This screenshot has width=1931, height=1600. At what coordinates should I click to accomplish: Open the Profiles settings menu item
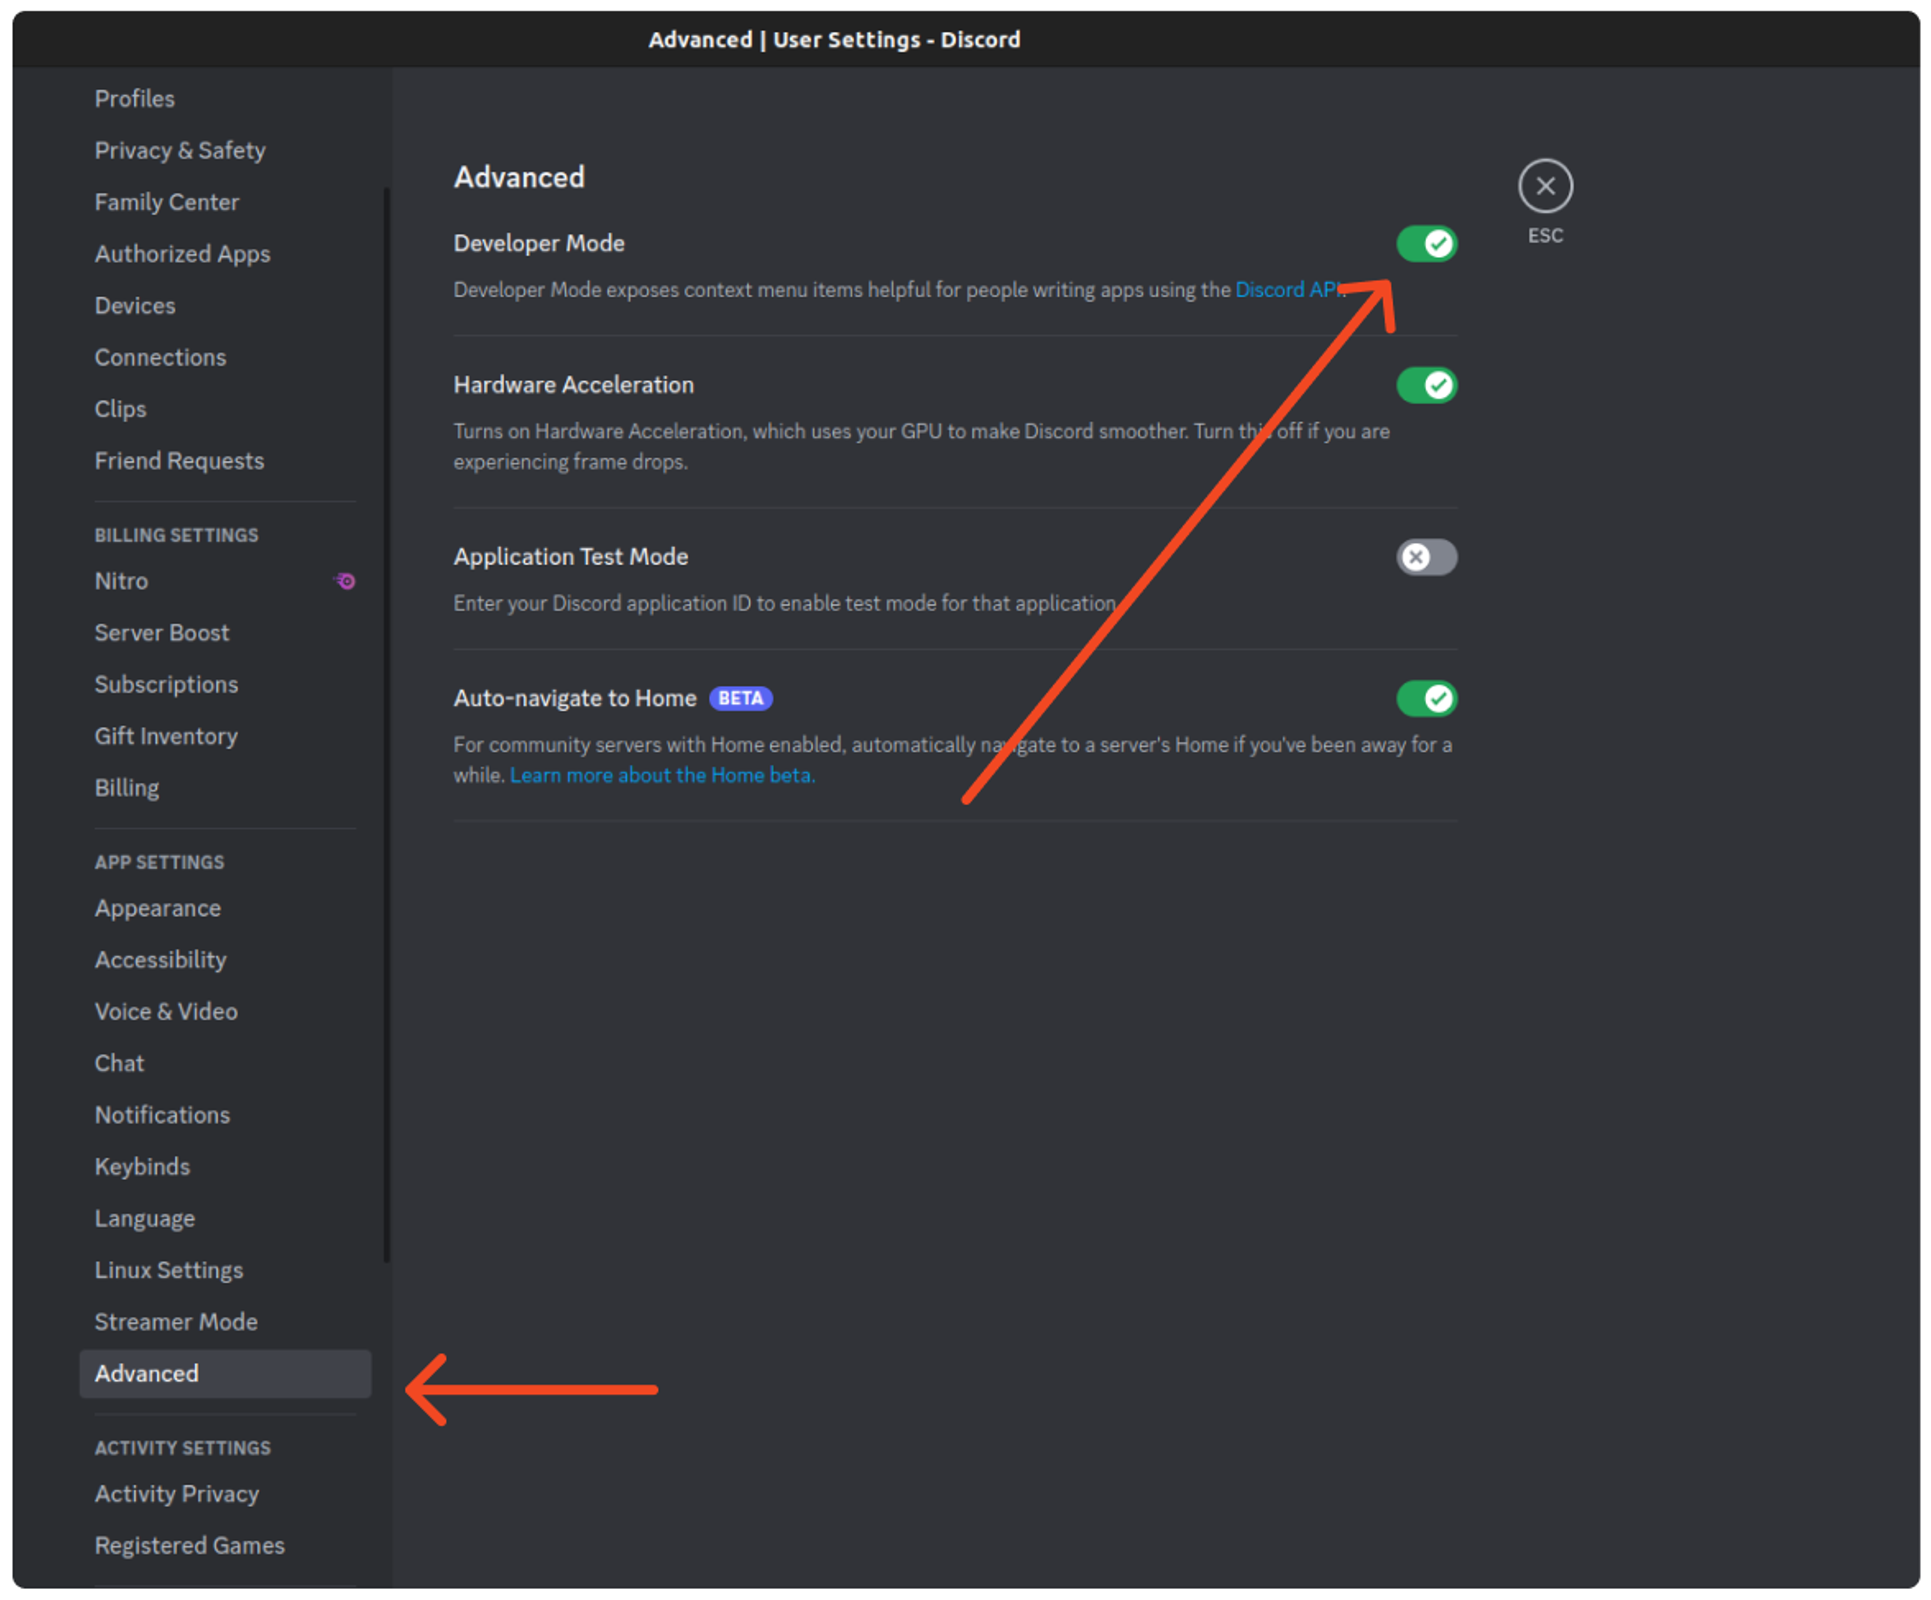click(x=136, y=96)
